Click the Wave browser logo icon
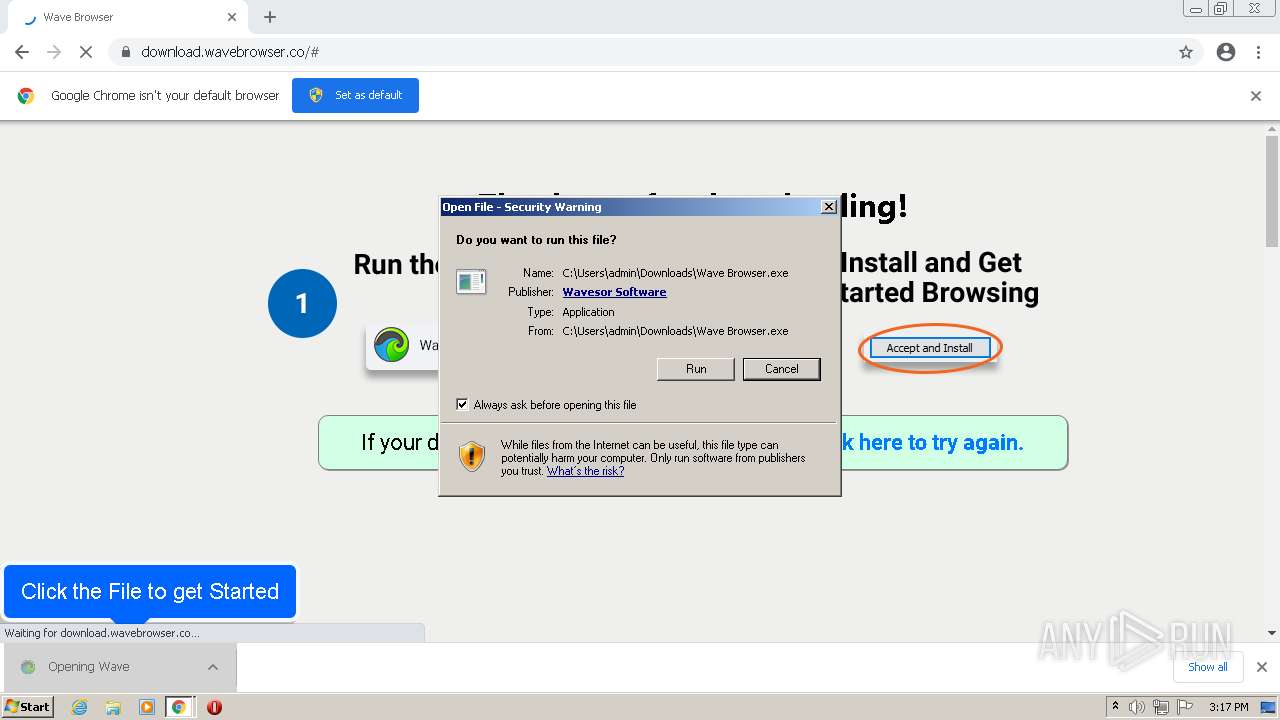The width and height of the screenshot is (1280, 720). tap(391, 346)
